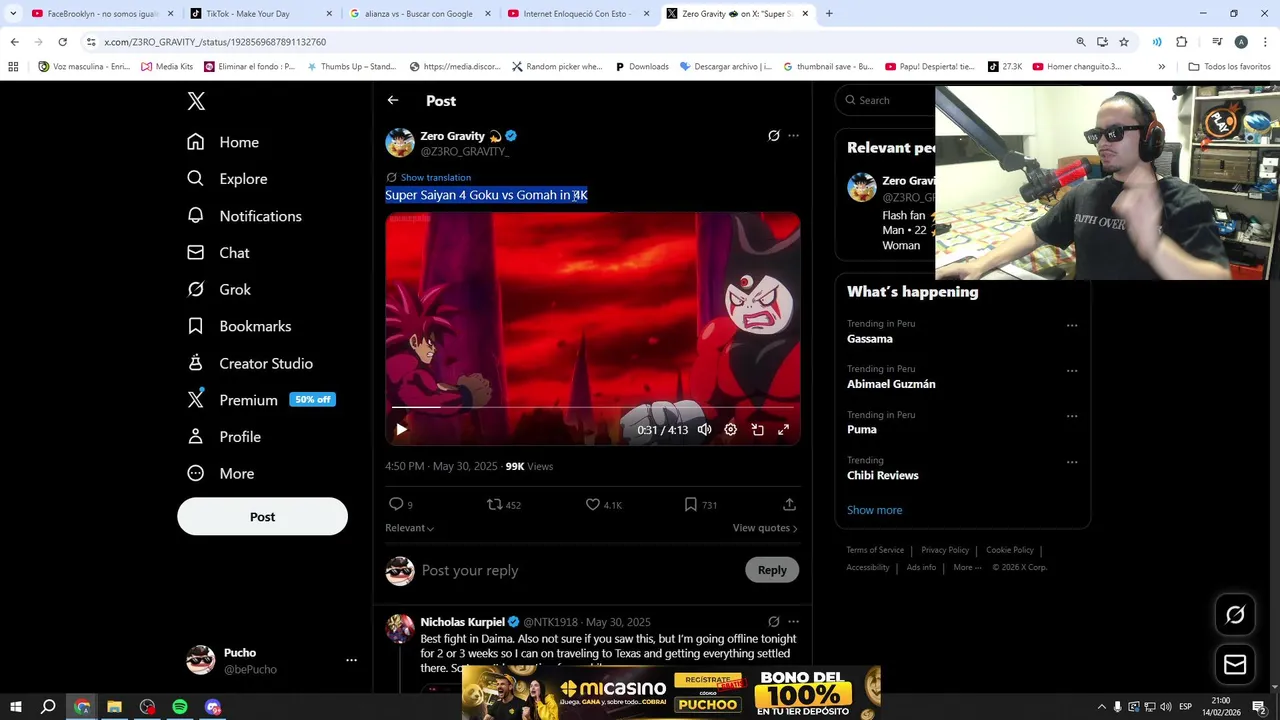This screenshot has height=720, width=1280.
Task: Open Privacy Policy link
Action: 945,550
